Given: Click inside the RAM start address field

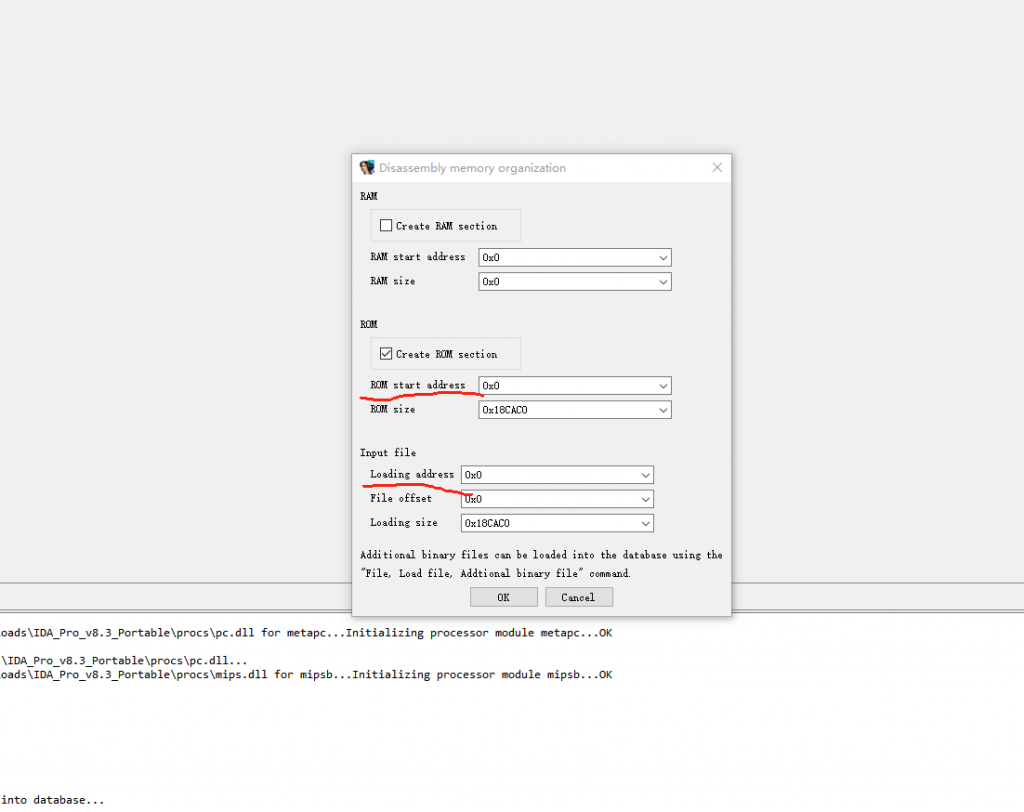Looking at the screenshot, I should 565,258.
